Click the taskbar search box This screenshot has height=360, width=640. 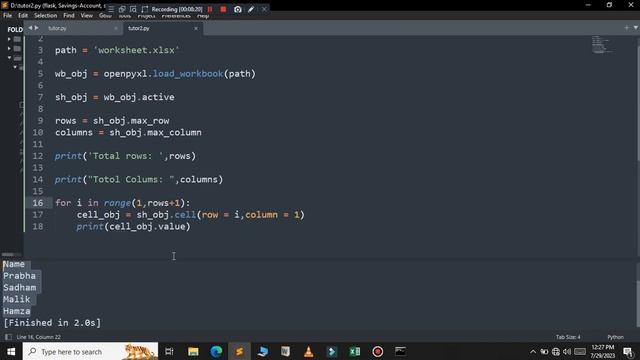(x=90, y=351)
